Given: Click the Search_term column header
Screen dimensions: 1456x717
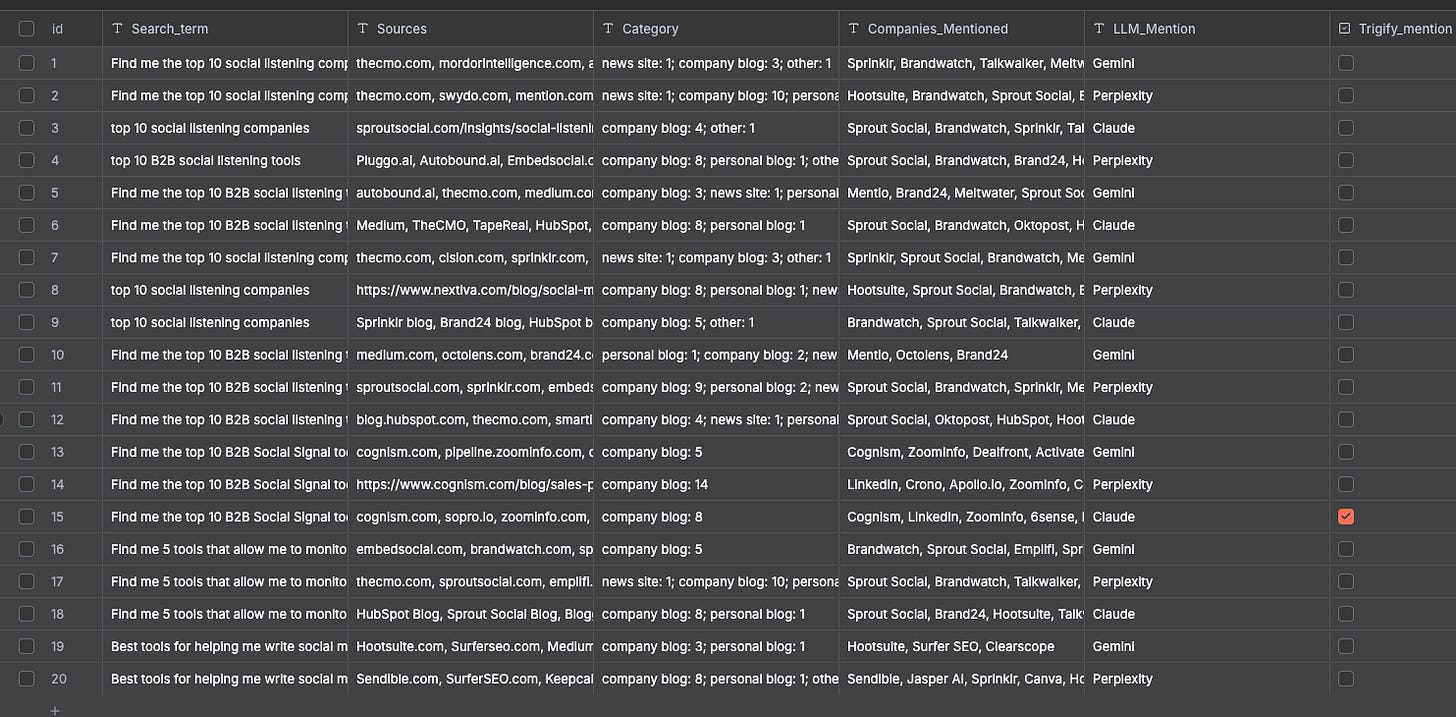Looking at the screenshot, I should pos(225,29).
